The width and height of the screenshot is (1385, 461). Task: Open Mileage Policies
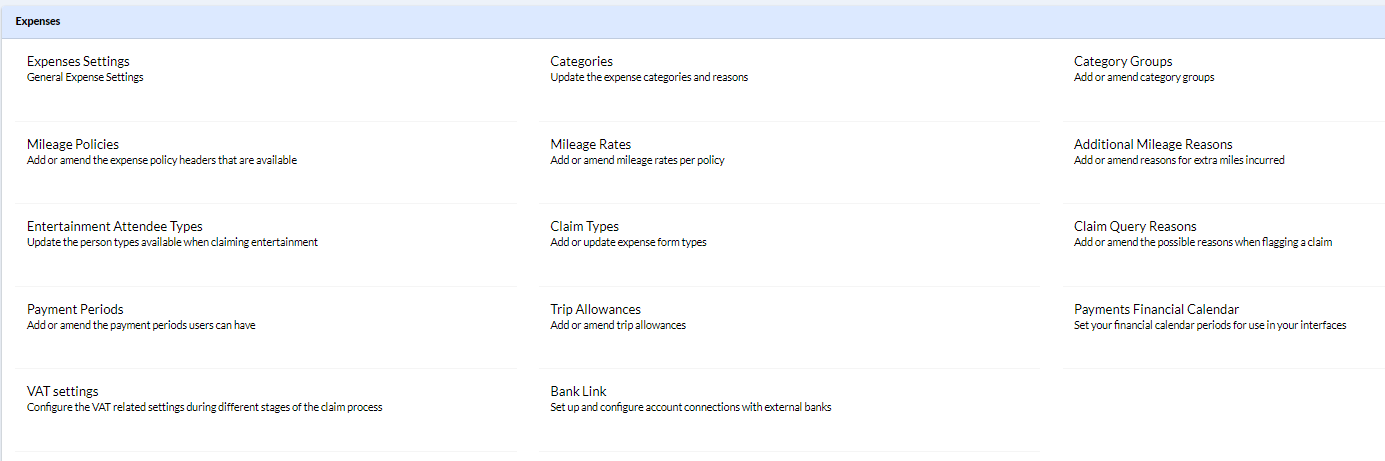(x=73, y=144)
